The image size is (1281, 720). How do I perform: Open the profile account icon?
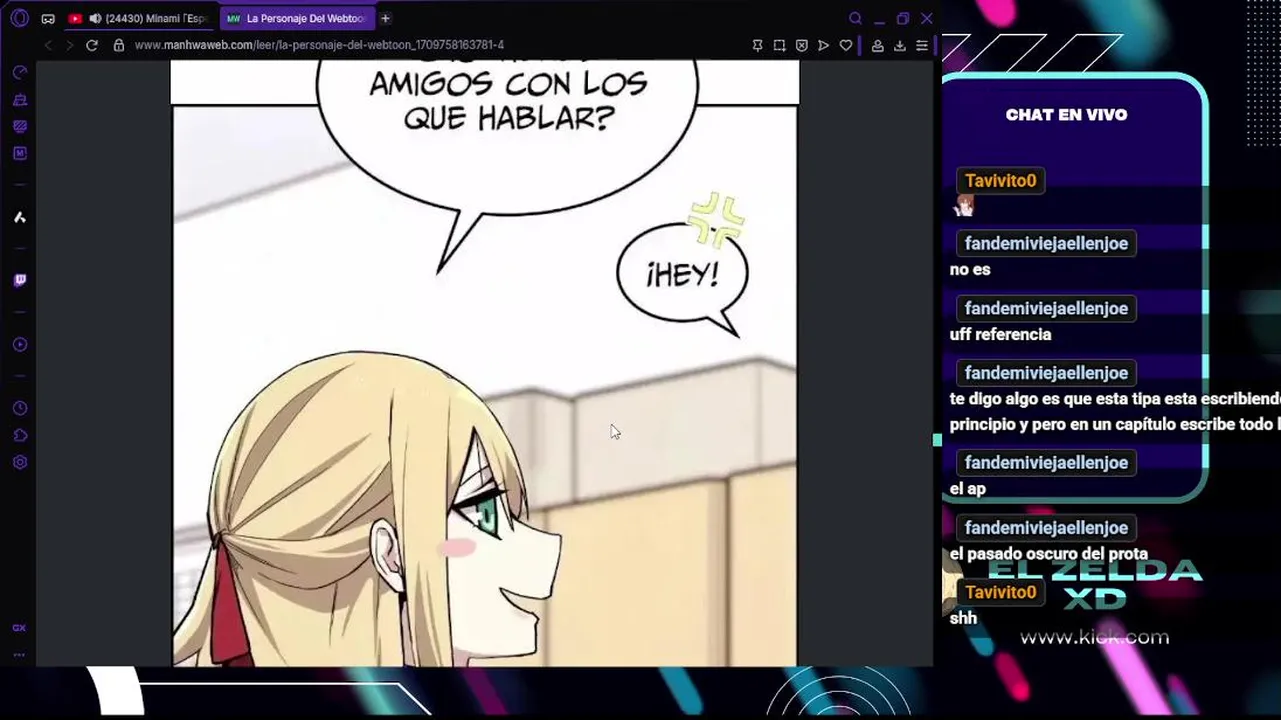tap(877, 45)
